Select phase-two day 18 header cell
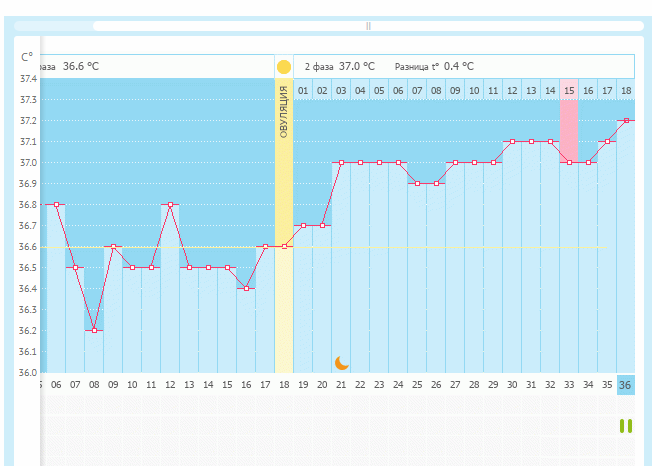 pyautogui.click(x=626, y=90)
